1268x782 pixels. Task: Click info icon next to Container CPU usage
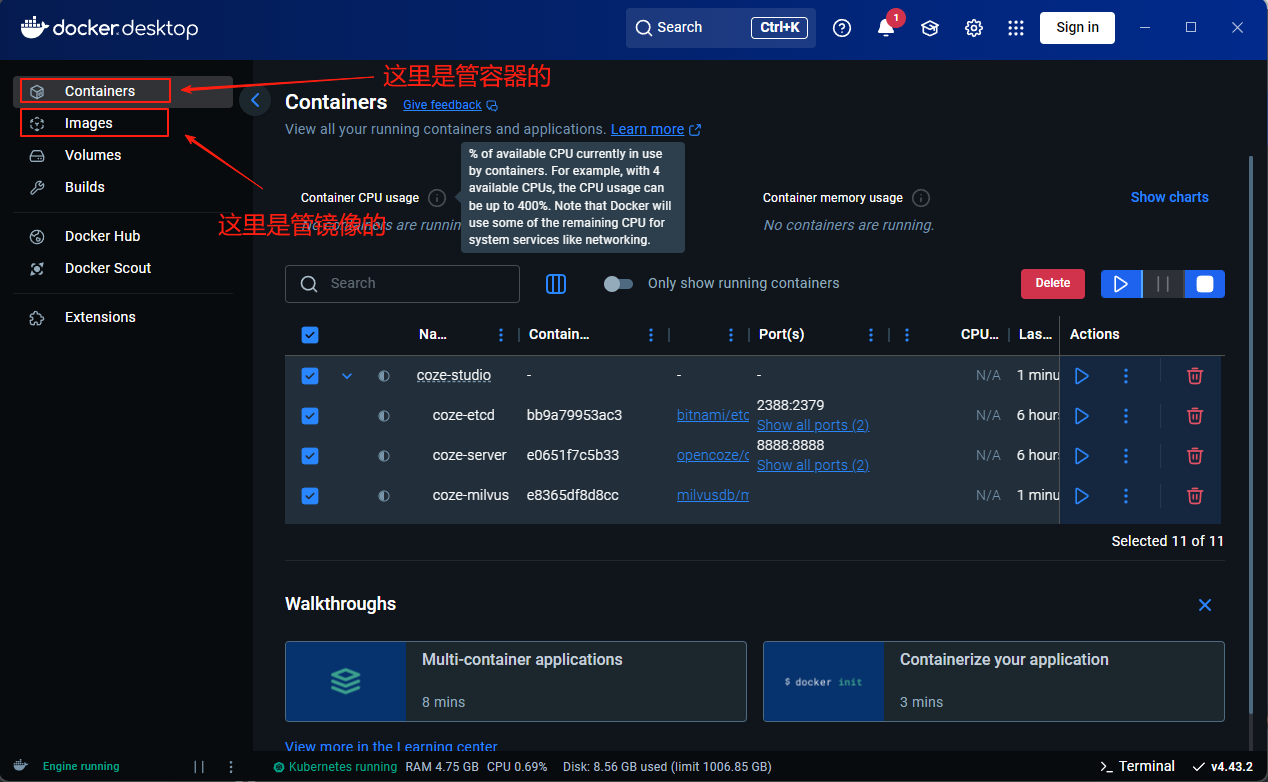pyautogui.click(x=437, y=198)
